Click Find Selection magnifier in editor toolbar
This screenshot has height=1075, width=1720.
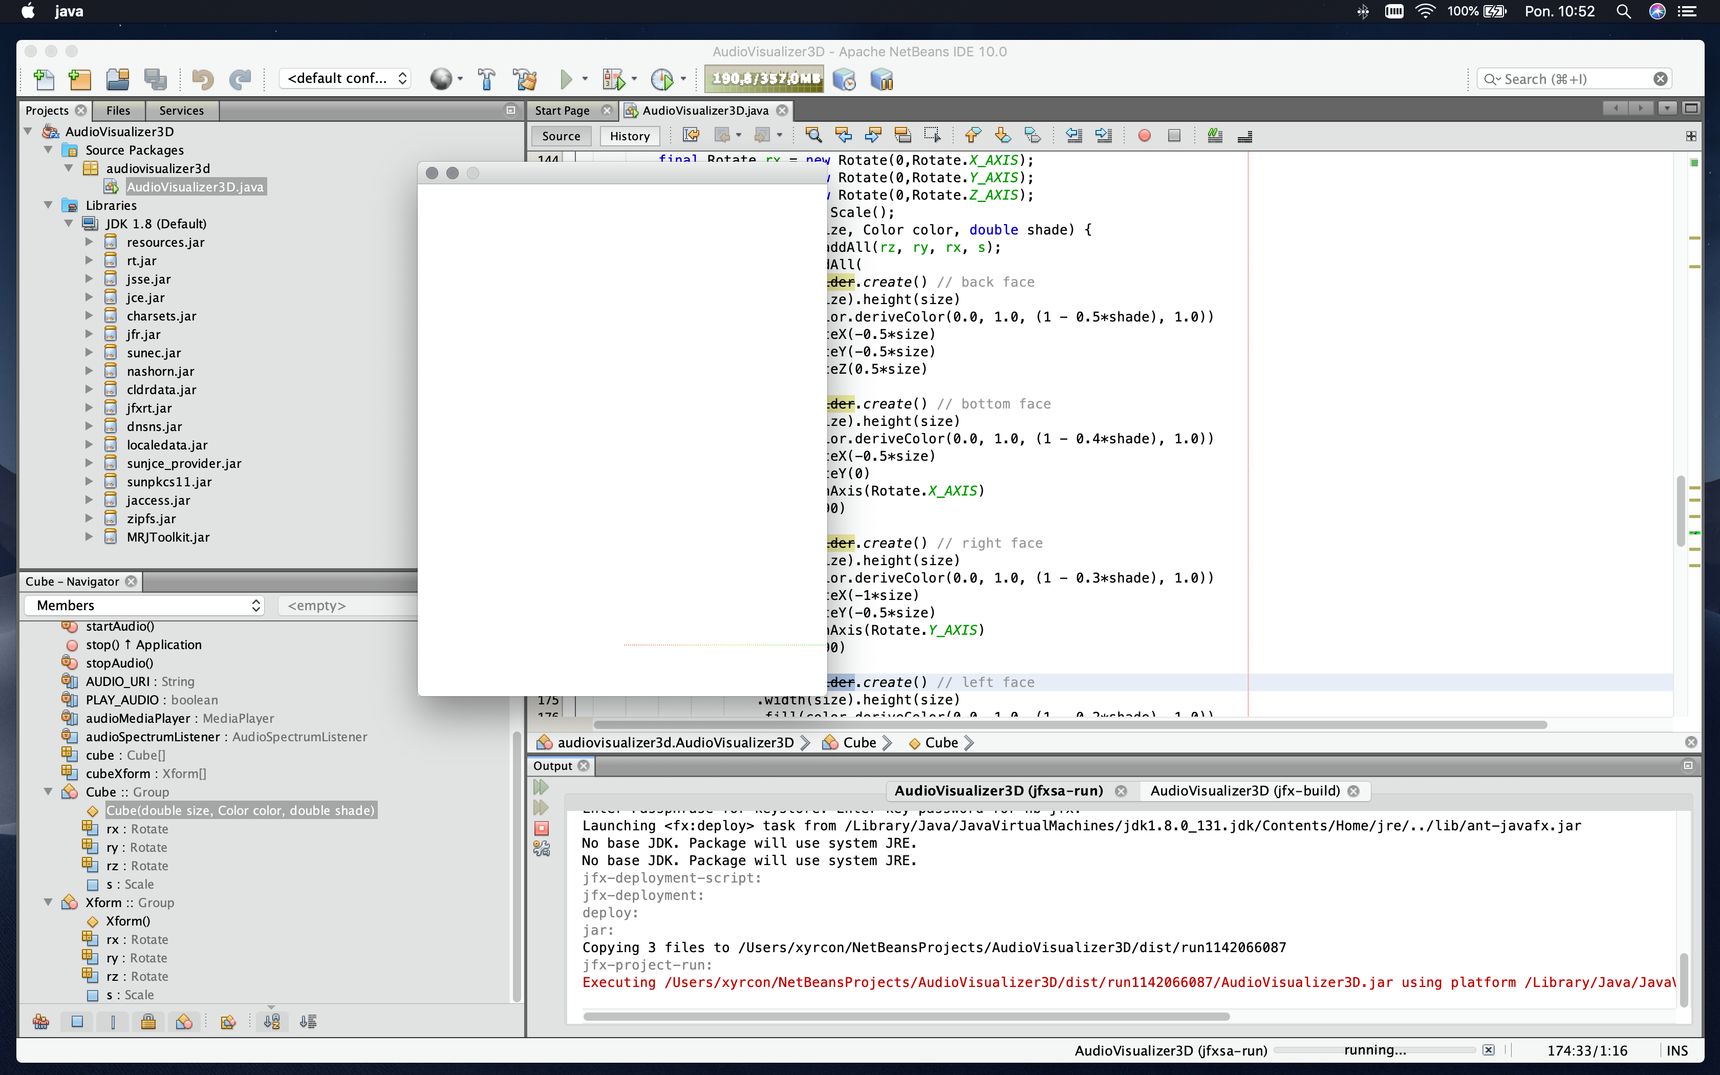pyautogui.click(x=814, y=135)
